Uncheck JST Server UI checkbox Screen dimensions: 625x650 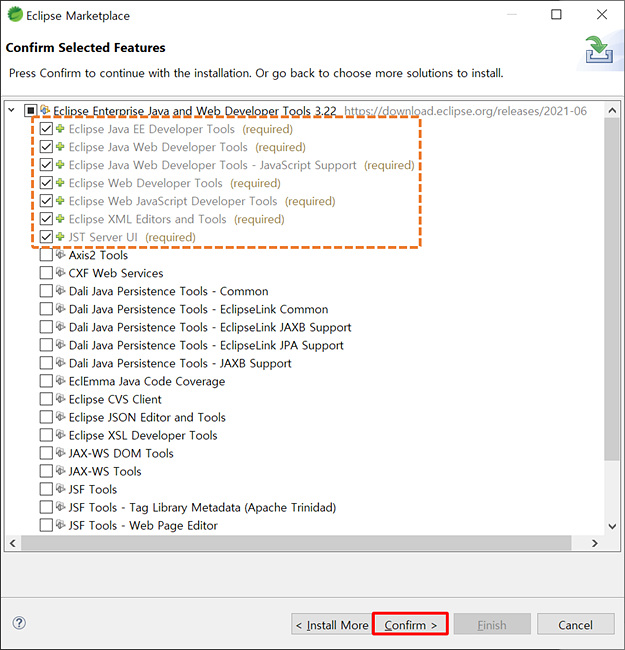click(46, 237)
